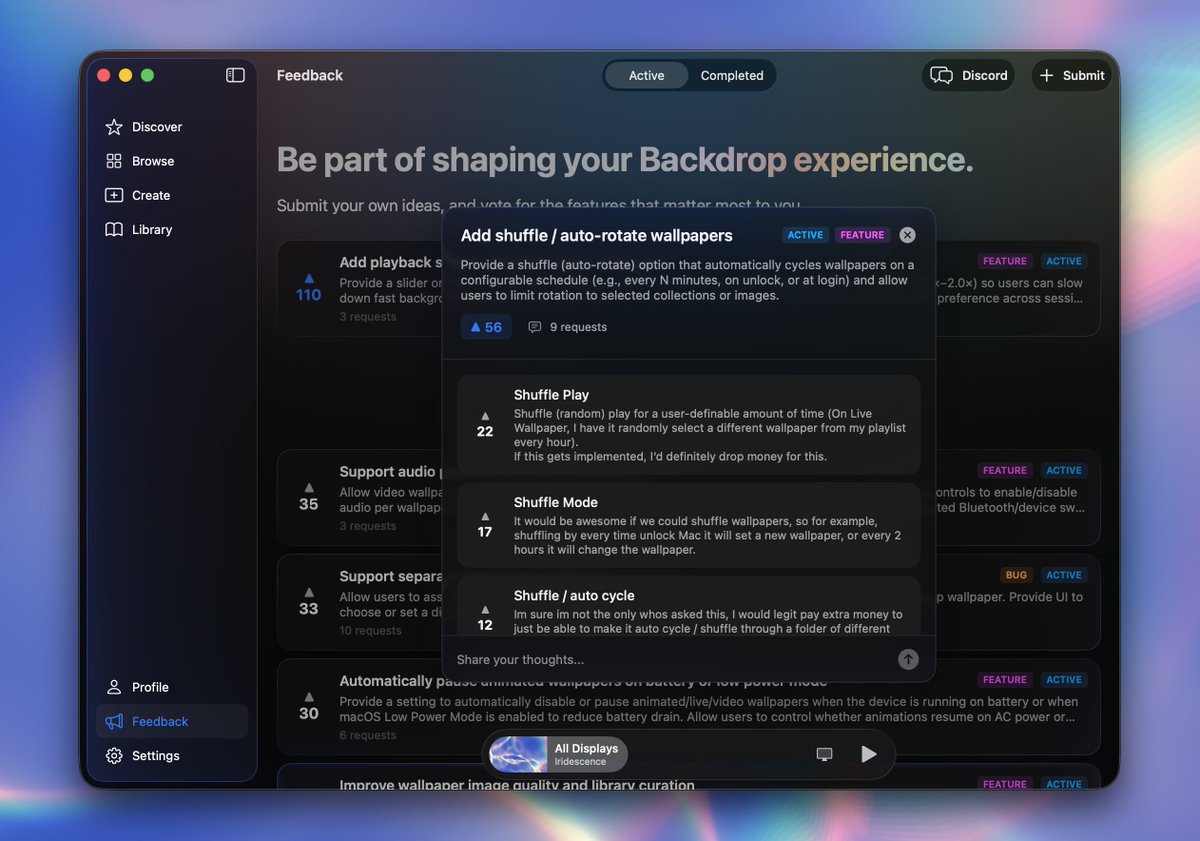Click the display selector monitor icon
Image resolution: width=1200 pixels, height=841 pixels.
824,754
